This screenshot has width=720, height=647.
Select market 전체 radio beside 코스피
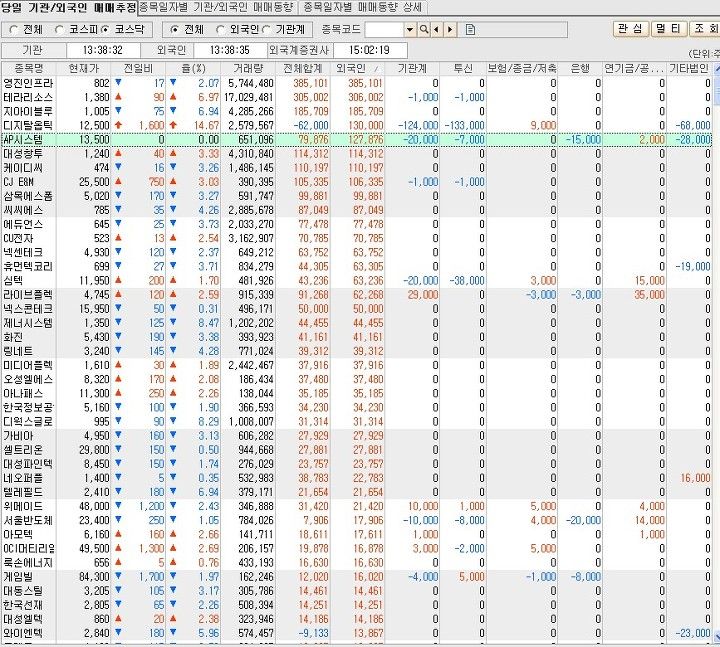point(14,30)
